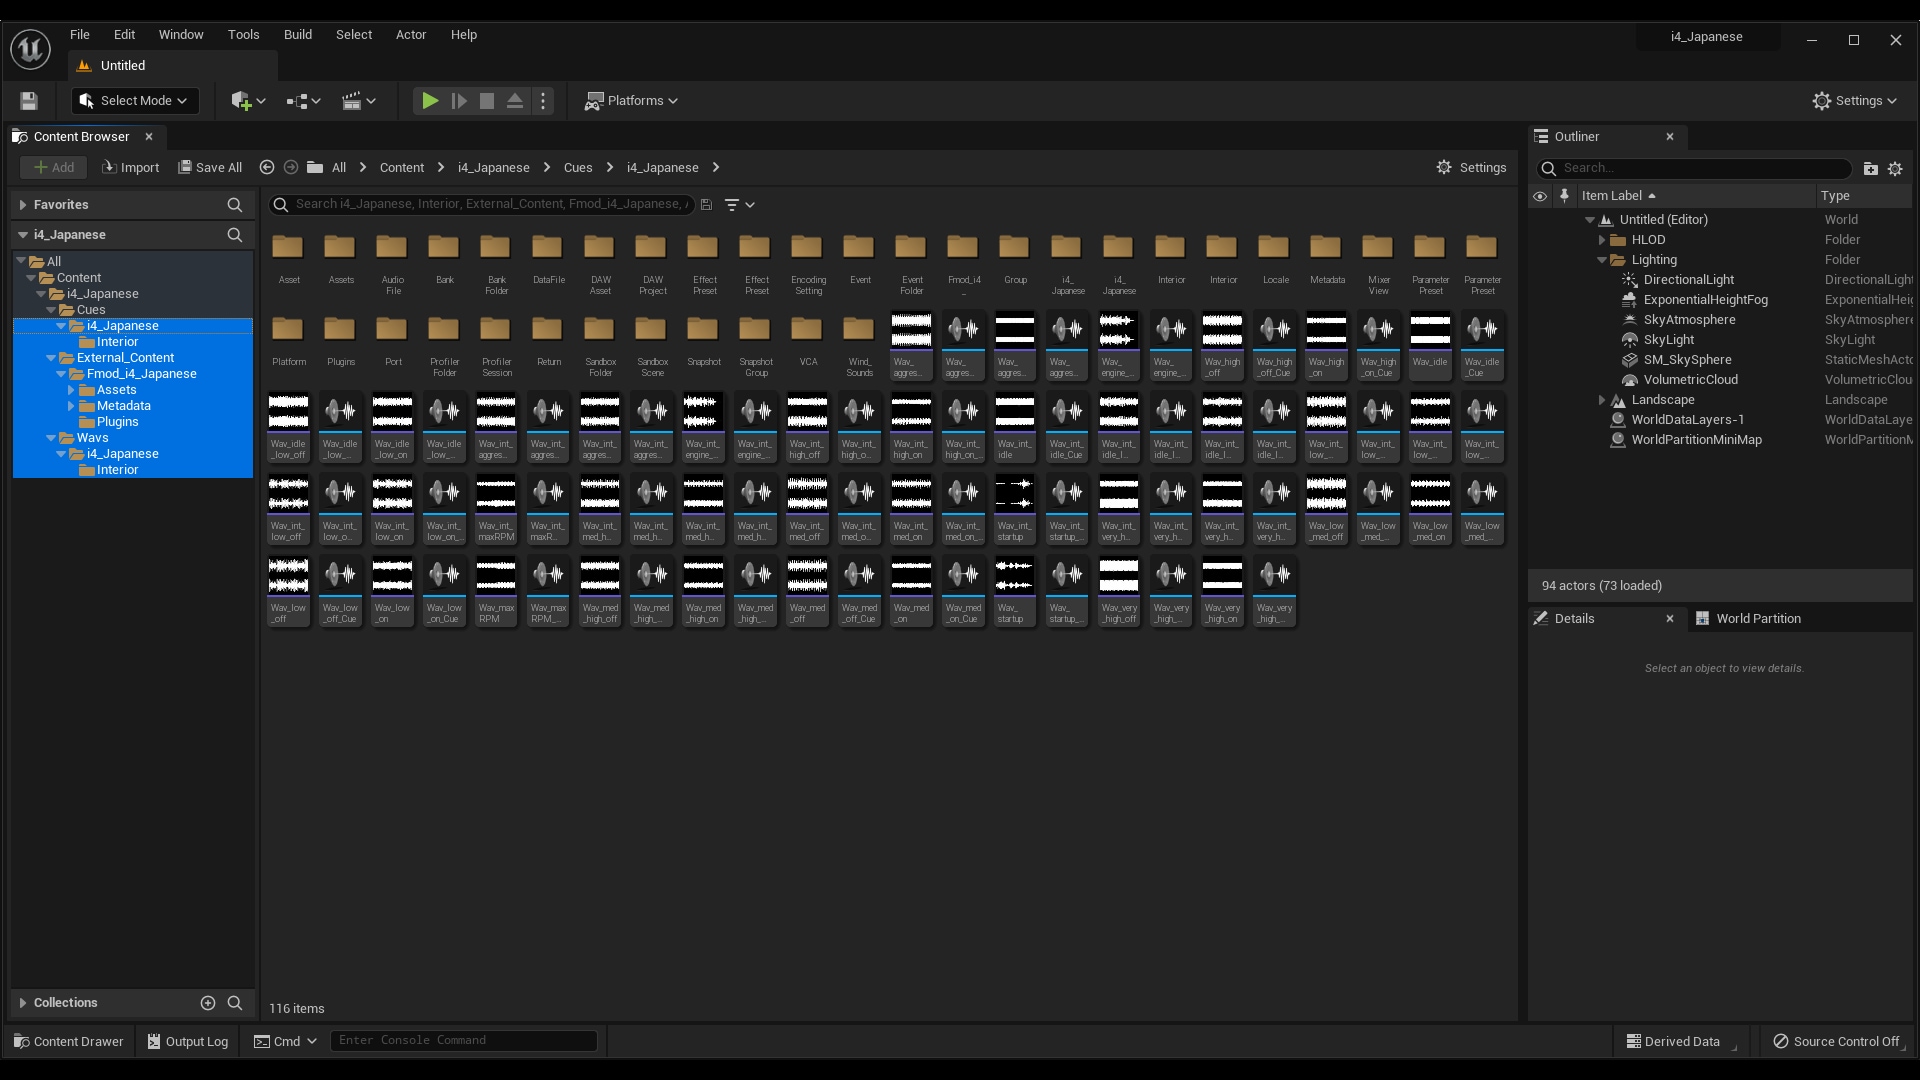The image size is (1920, 1080).
Task: Toggle the Outliner visibility eye column
Action: click(1540, 196)
